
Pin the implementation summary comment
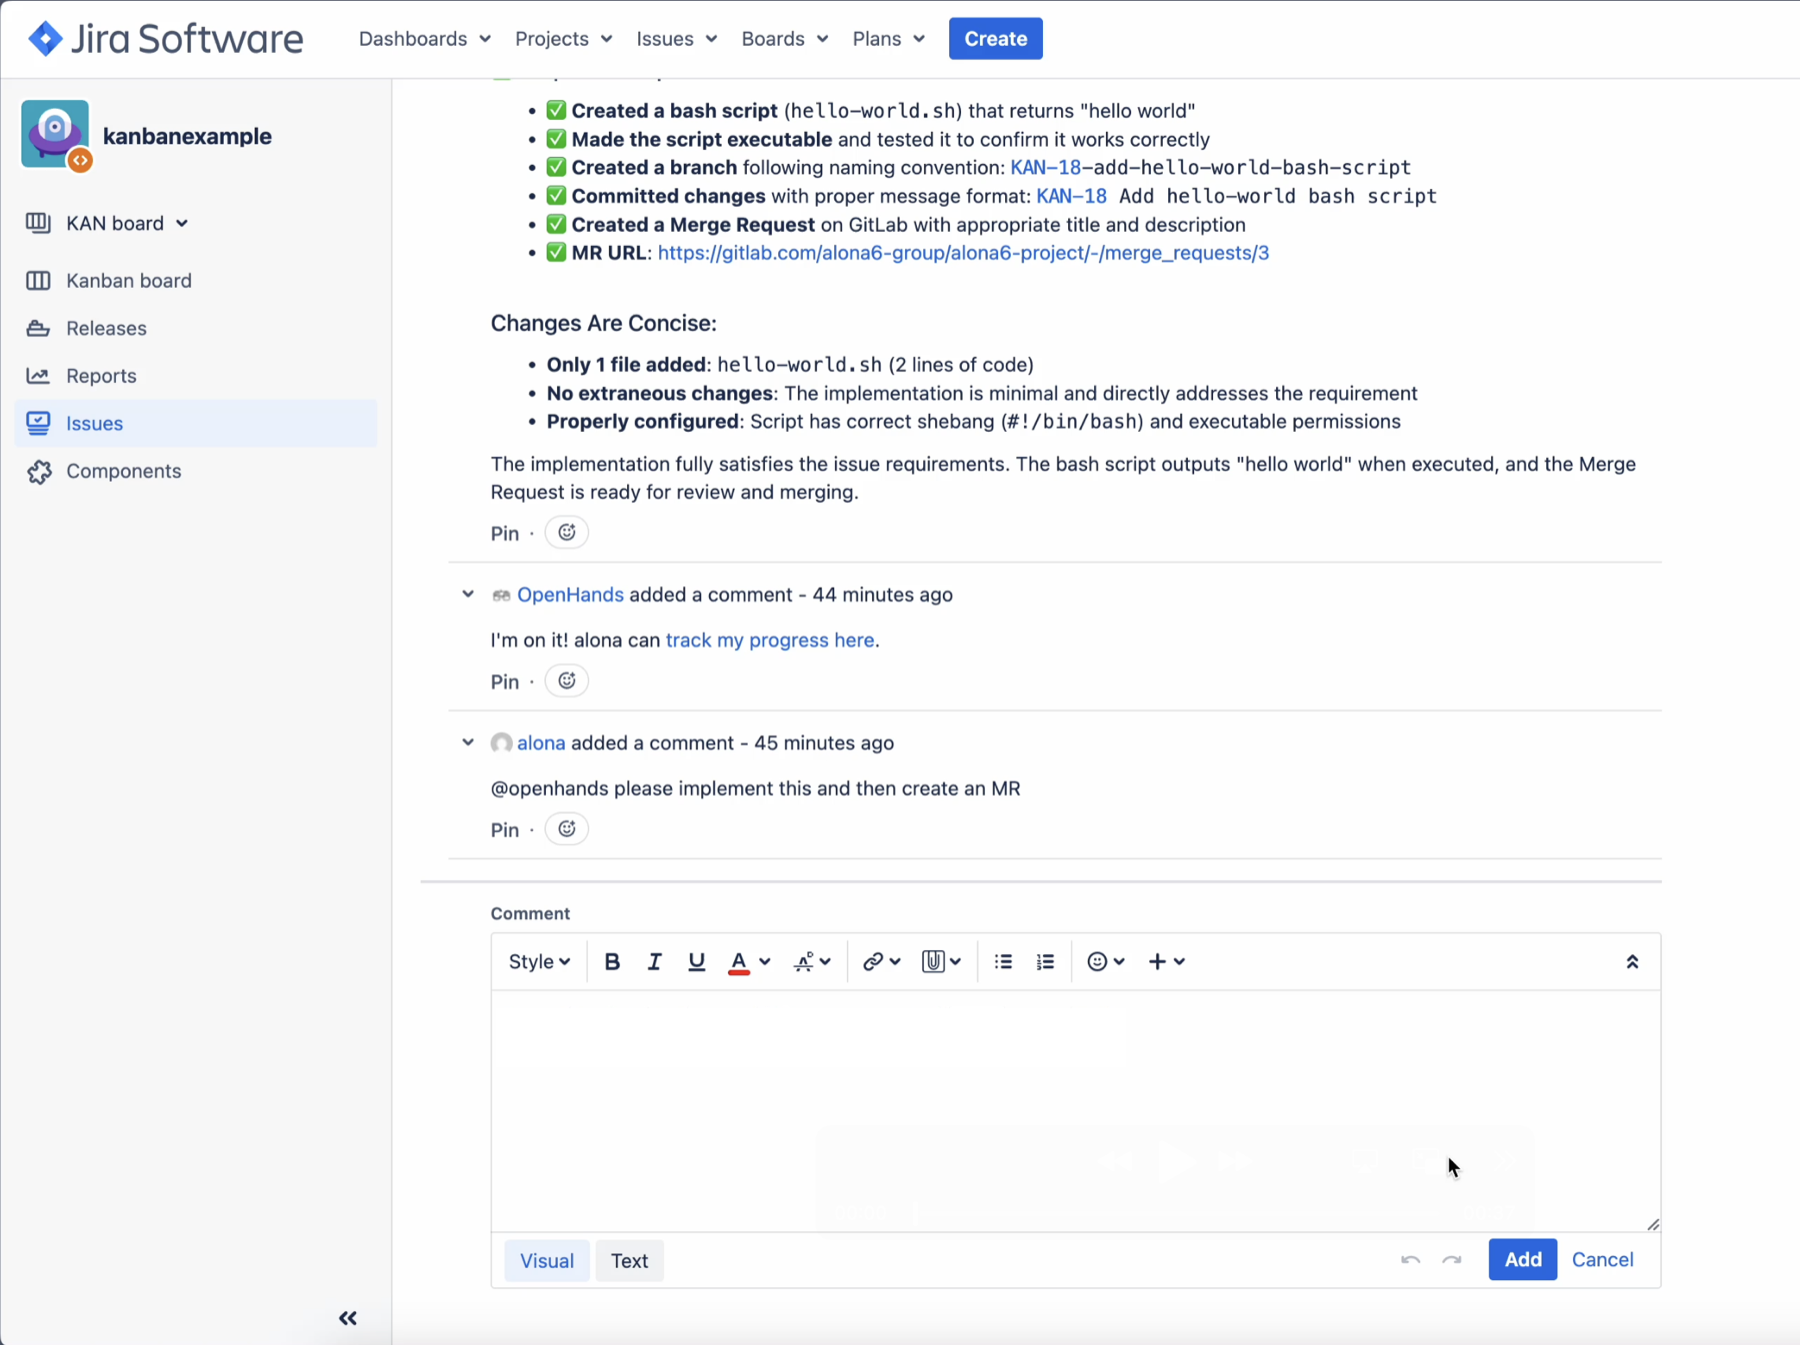click(x=505, y=534)
